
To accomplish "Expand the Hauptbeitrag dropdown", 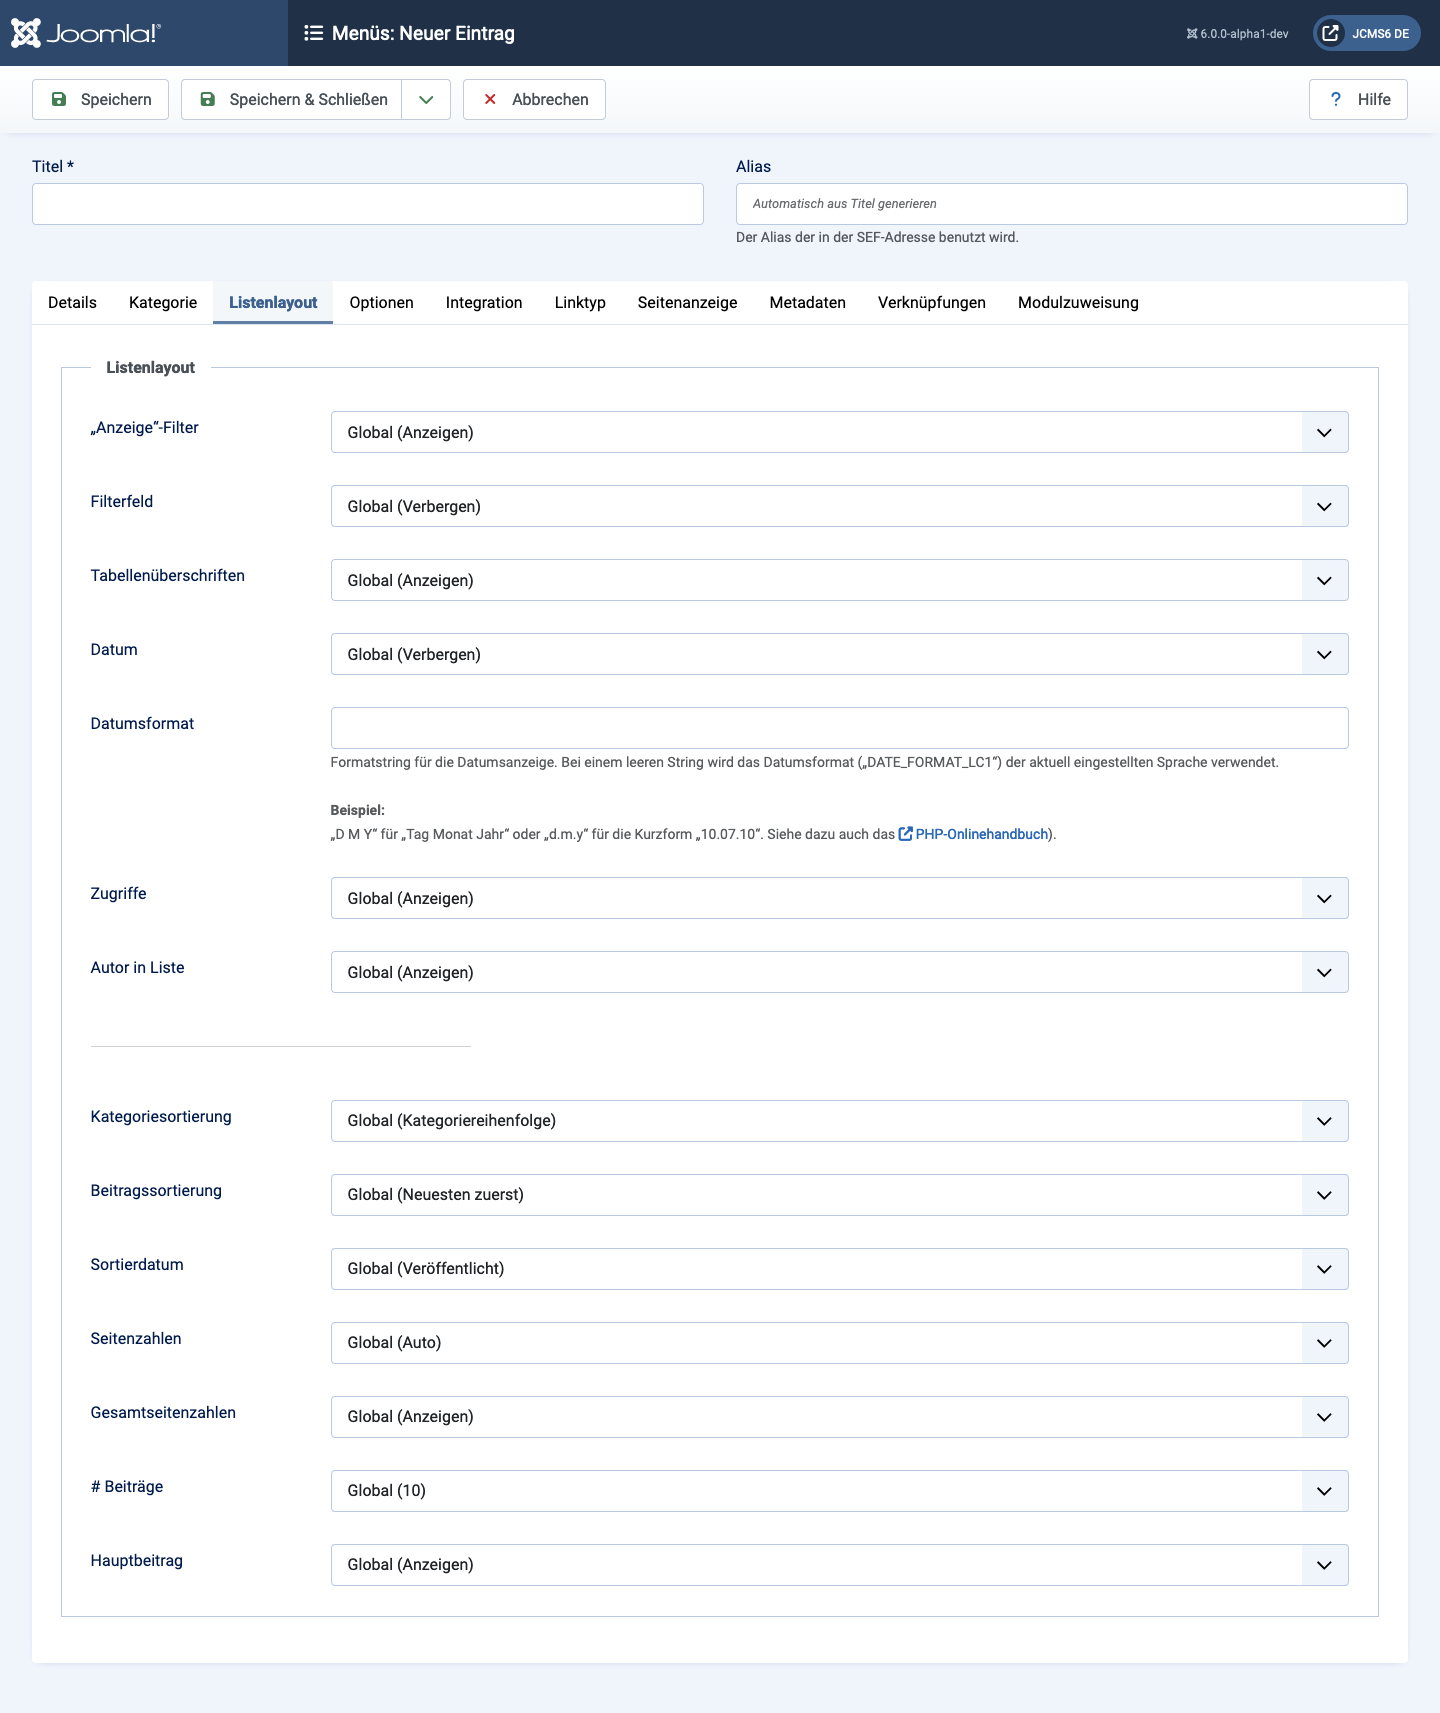I will tap(840, 1565).
